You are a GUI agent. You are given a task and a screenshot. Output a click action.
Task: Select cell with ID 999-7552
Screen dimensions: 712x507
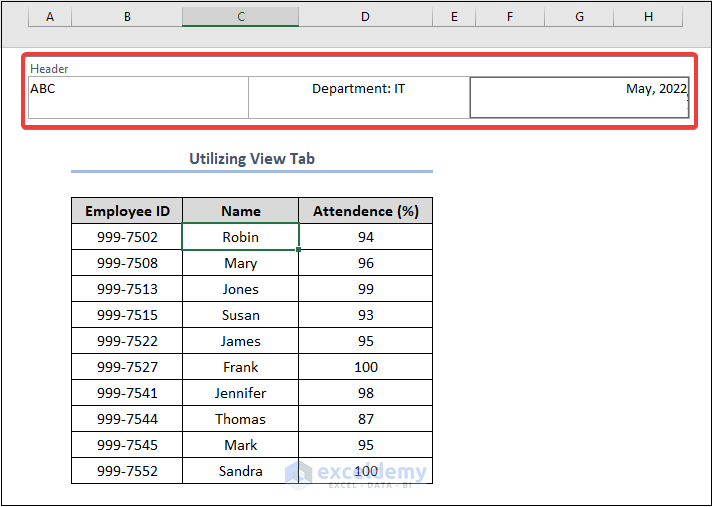tap(127, 471)
